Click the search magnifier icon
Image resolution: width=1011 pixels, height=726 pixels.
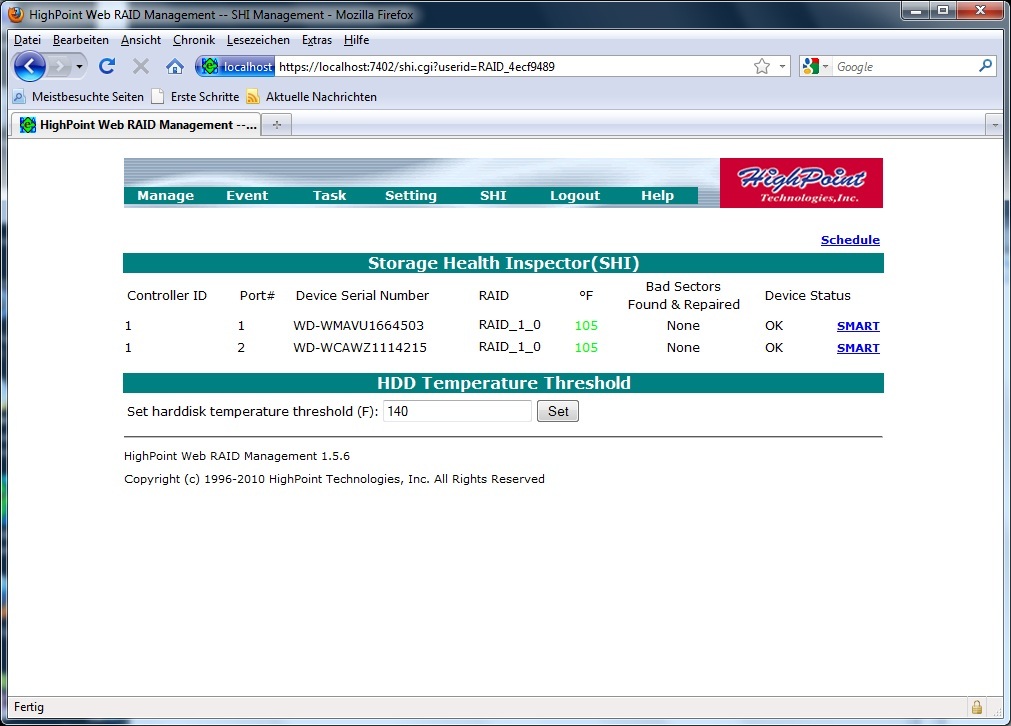coord(985,67)
